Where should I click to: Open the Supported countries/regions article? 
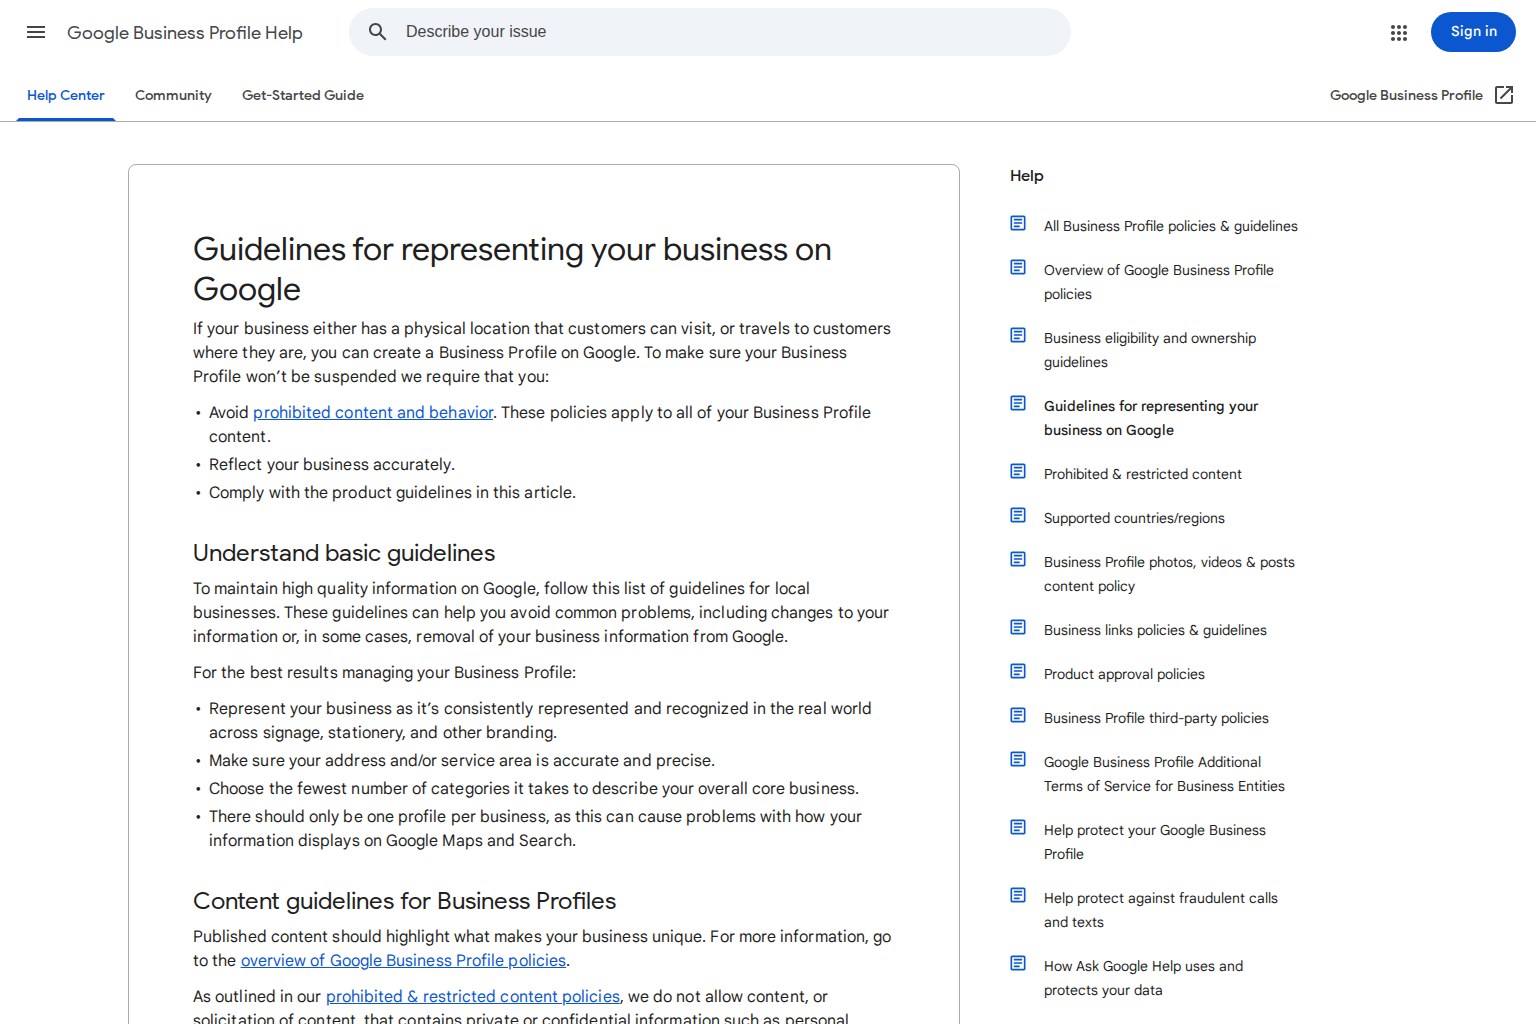(x=1134, y=518)
